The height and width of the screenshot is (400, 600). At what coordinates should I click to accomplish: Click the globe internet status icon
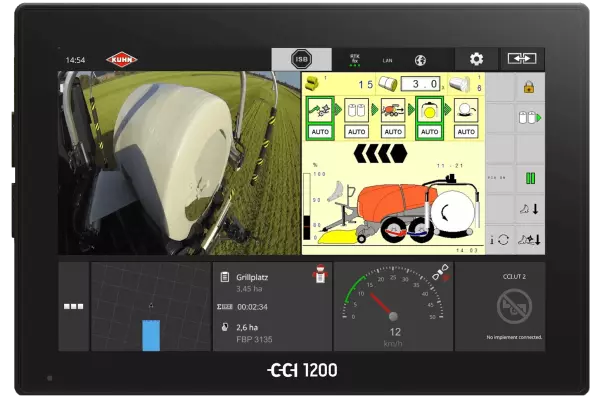click(421, 60)
